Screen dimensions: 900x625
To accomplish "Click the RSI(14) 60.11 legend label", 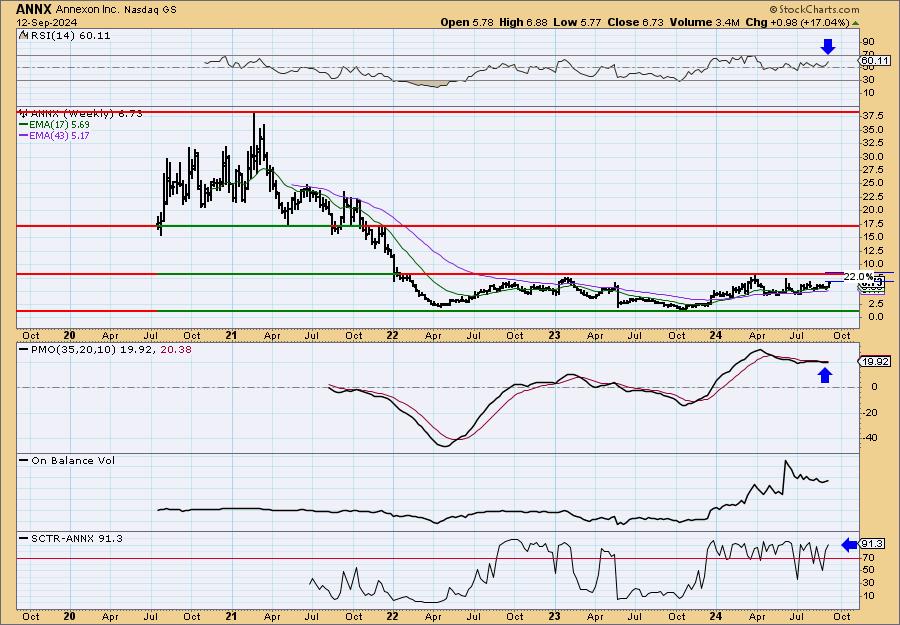I will click(70, 35).
